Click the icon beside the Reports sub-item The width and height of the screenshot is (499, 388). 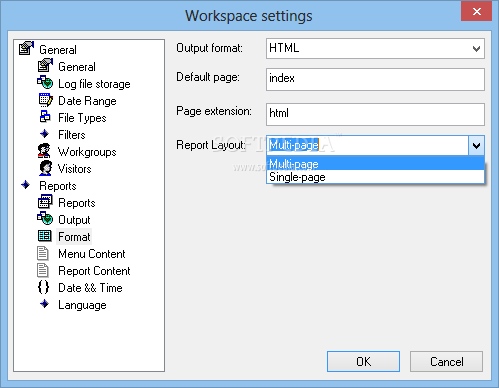coord(45,202)
